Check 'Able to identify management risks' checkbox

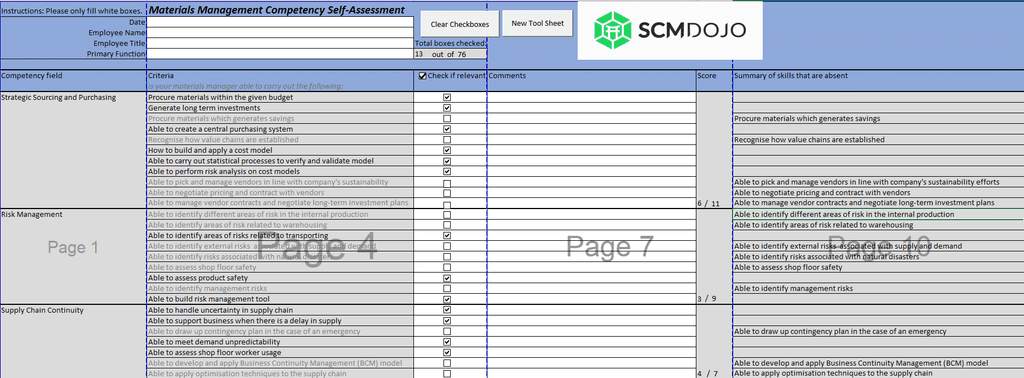[447, 289]
